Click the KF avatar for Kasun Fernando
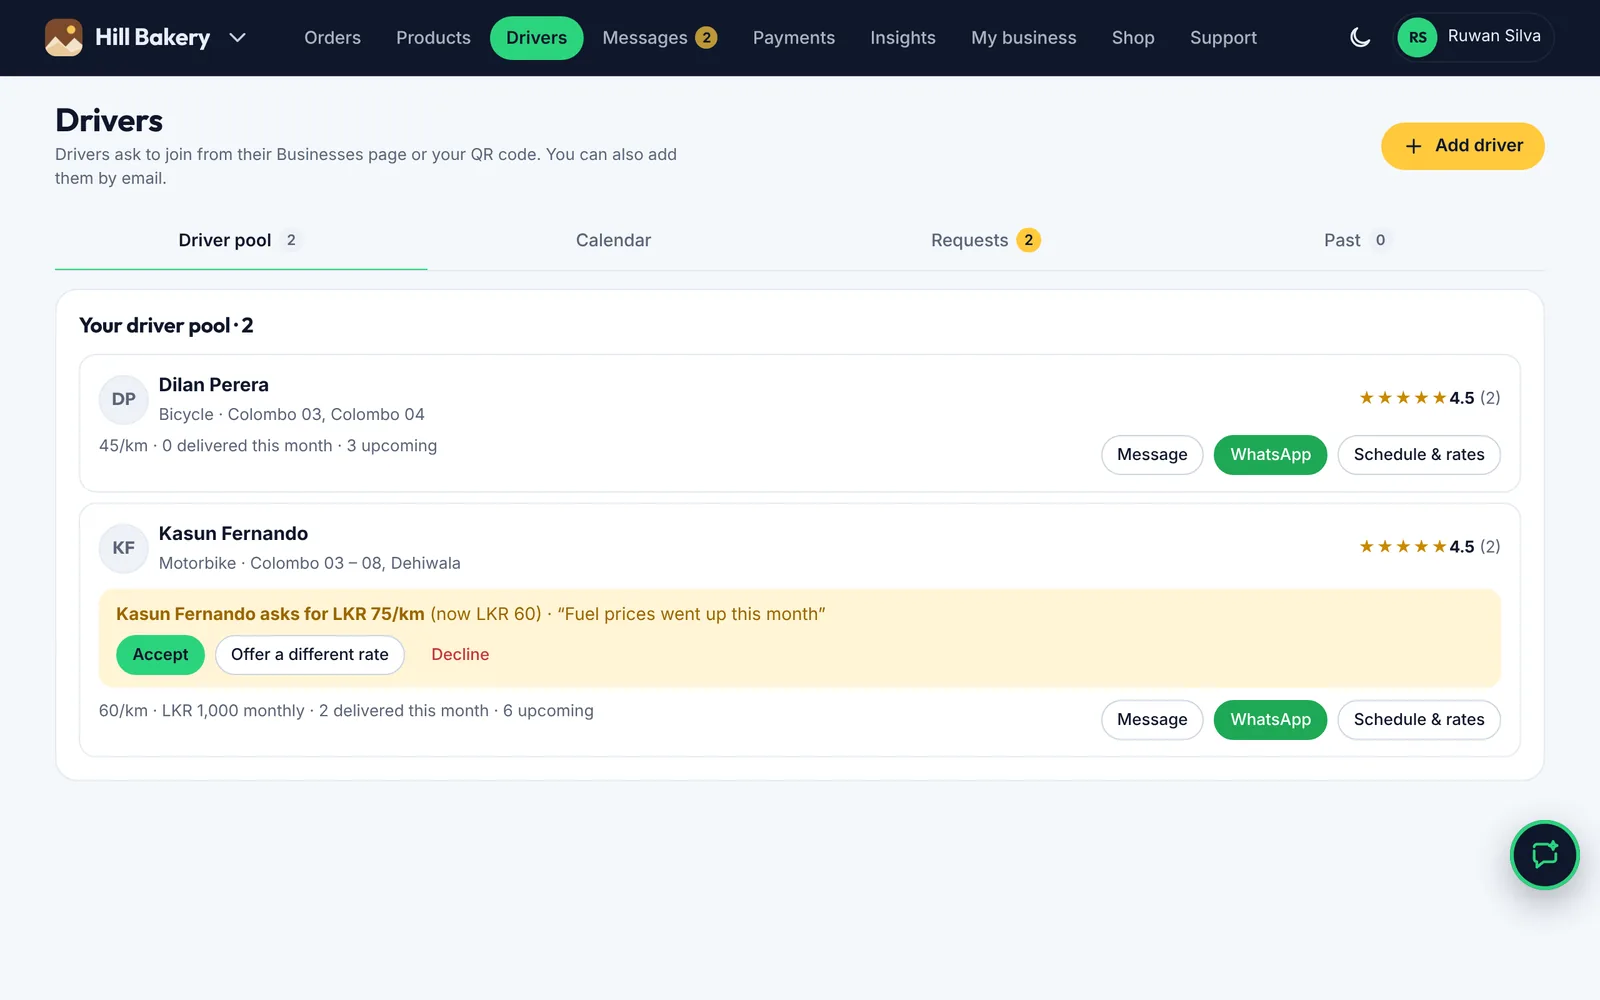This screenshot has width=1600, height=1000. 123,548
